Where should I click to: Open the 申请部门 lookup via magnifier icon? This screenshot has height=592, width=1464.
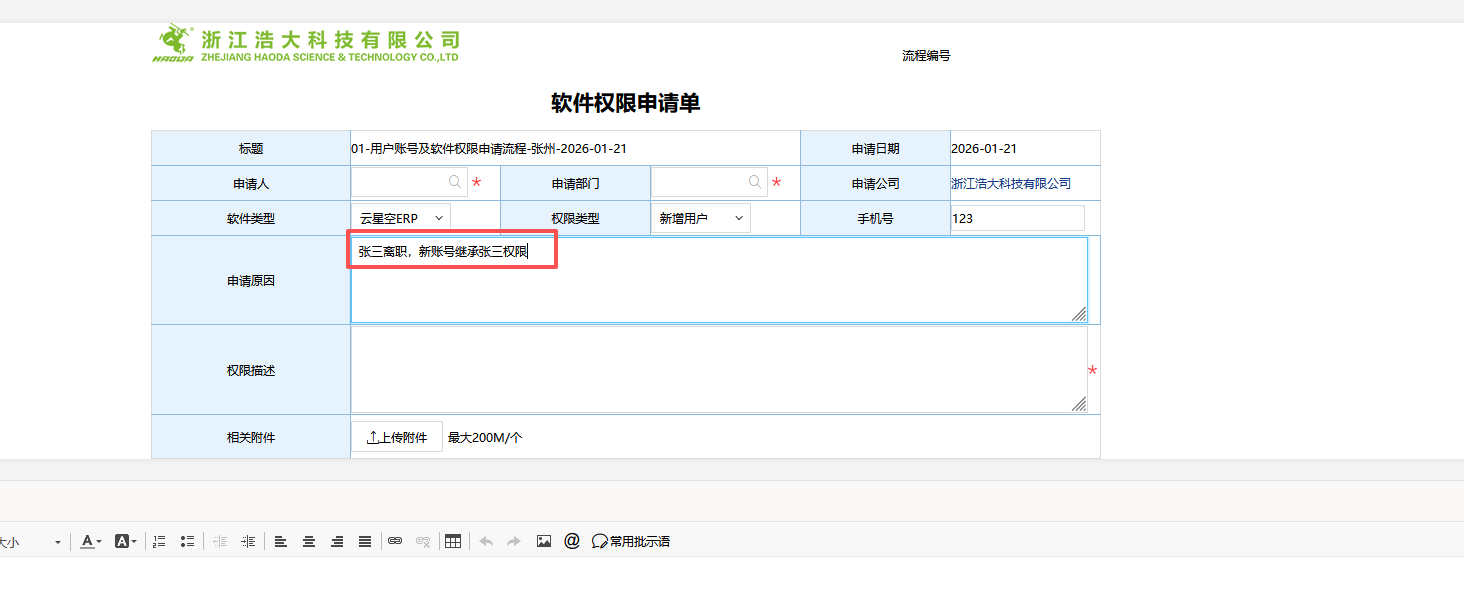coord(755,182)
